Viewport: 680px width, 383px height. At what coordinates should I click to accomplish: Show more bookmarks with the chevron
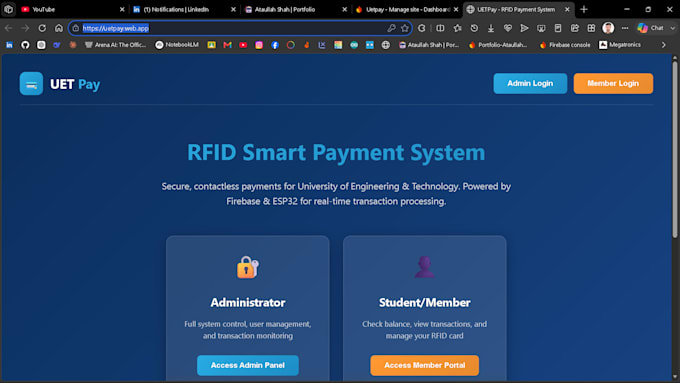664,45
